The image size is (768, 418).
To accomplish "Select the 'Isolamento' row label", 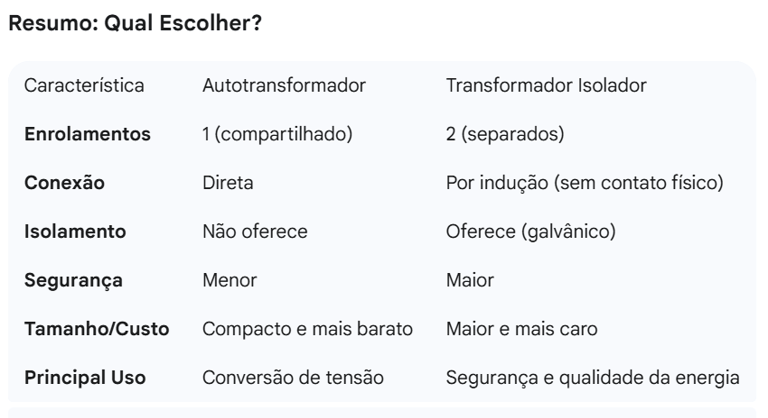I will pos(75,231).
